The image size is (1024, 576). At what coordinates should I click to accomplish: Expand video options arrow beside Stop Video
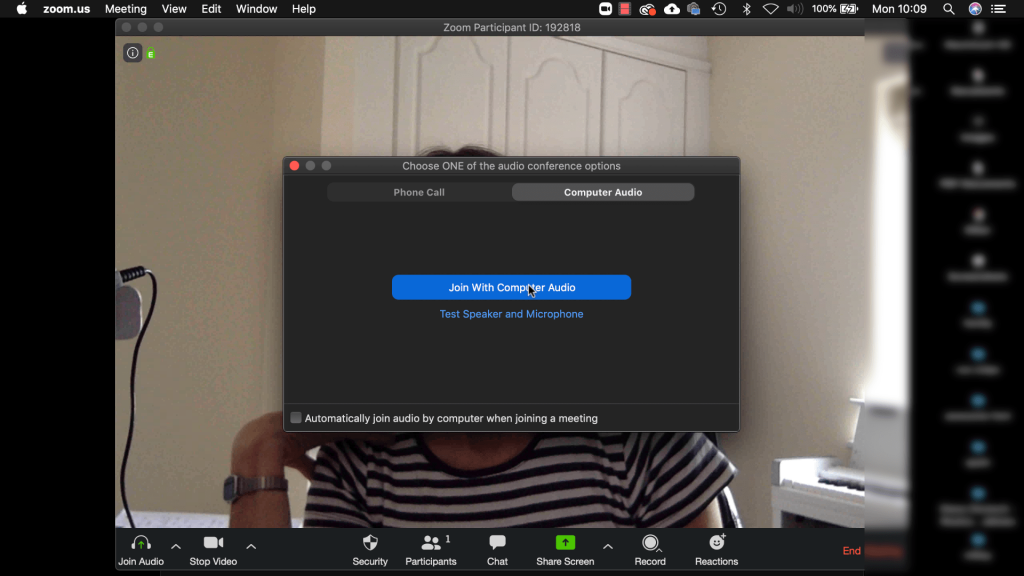pyautogui.click(x=251, y=546)
